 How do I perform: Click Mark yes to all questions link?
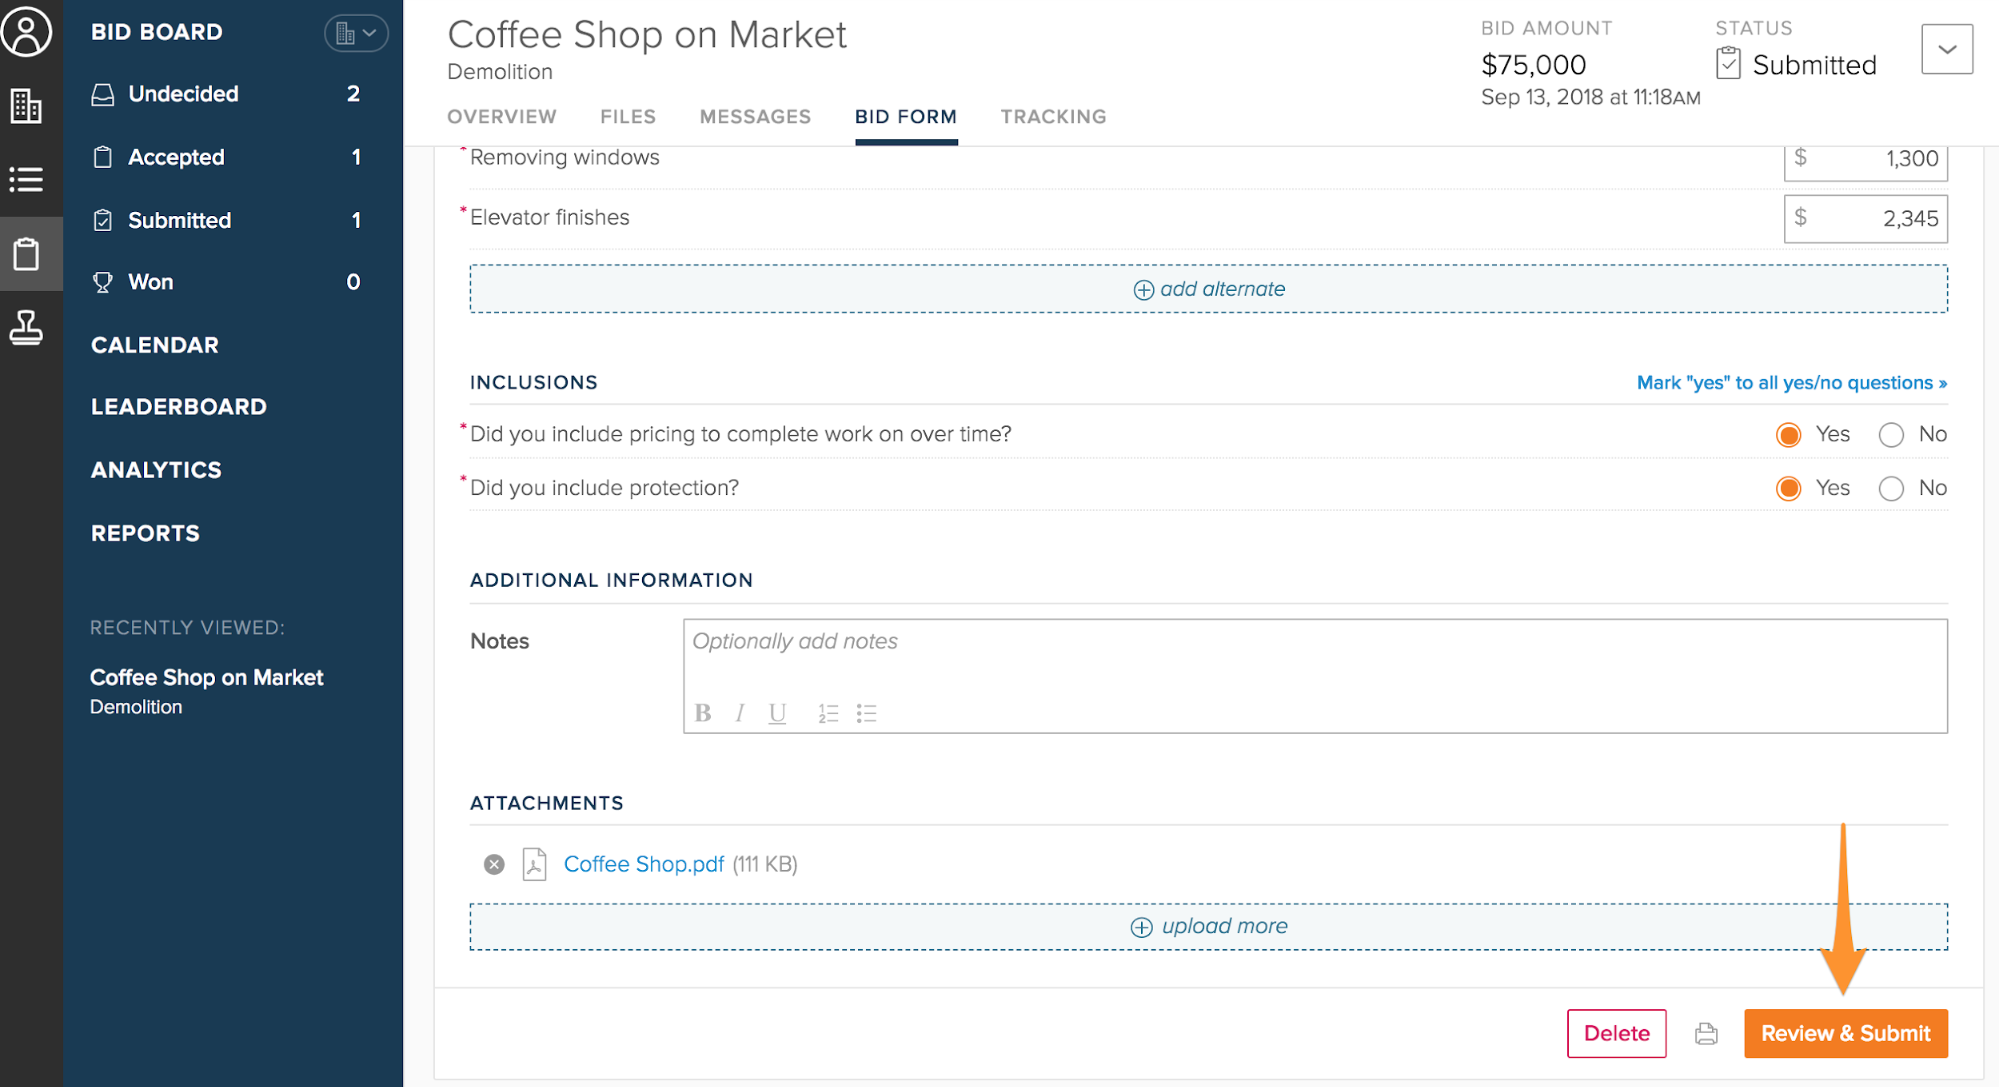1791,383
